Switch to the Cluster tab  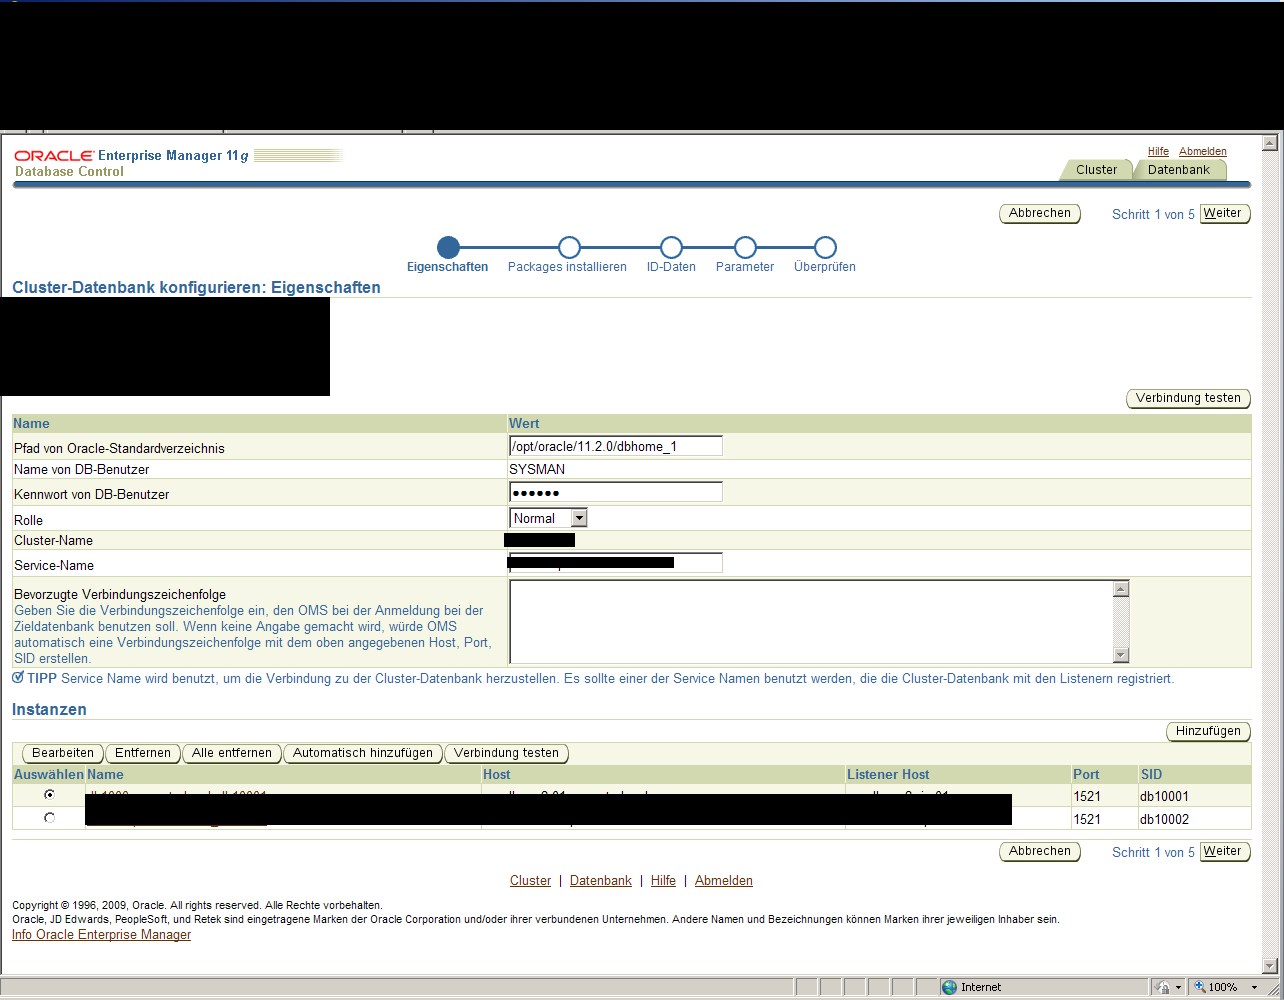tap(1096, 170)
